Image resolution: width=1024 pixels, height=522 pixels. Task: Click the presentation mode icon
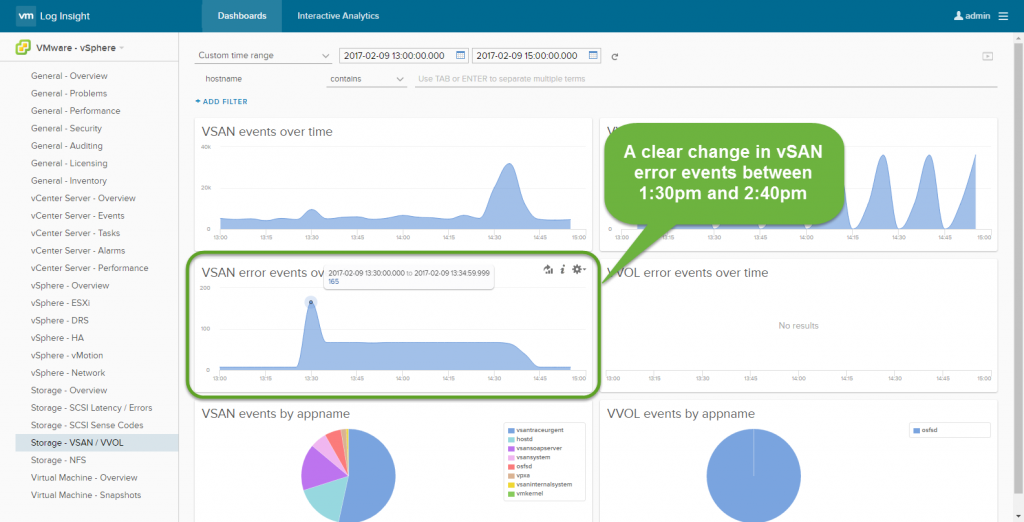point(987,56)
